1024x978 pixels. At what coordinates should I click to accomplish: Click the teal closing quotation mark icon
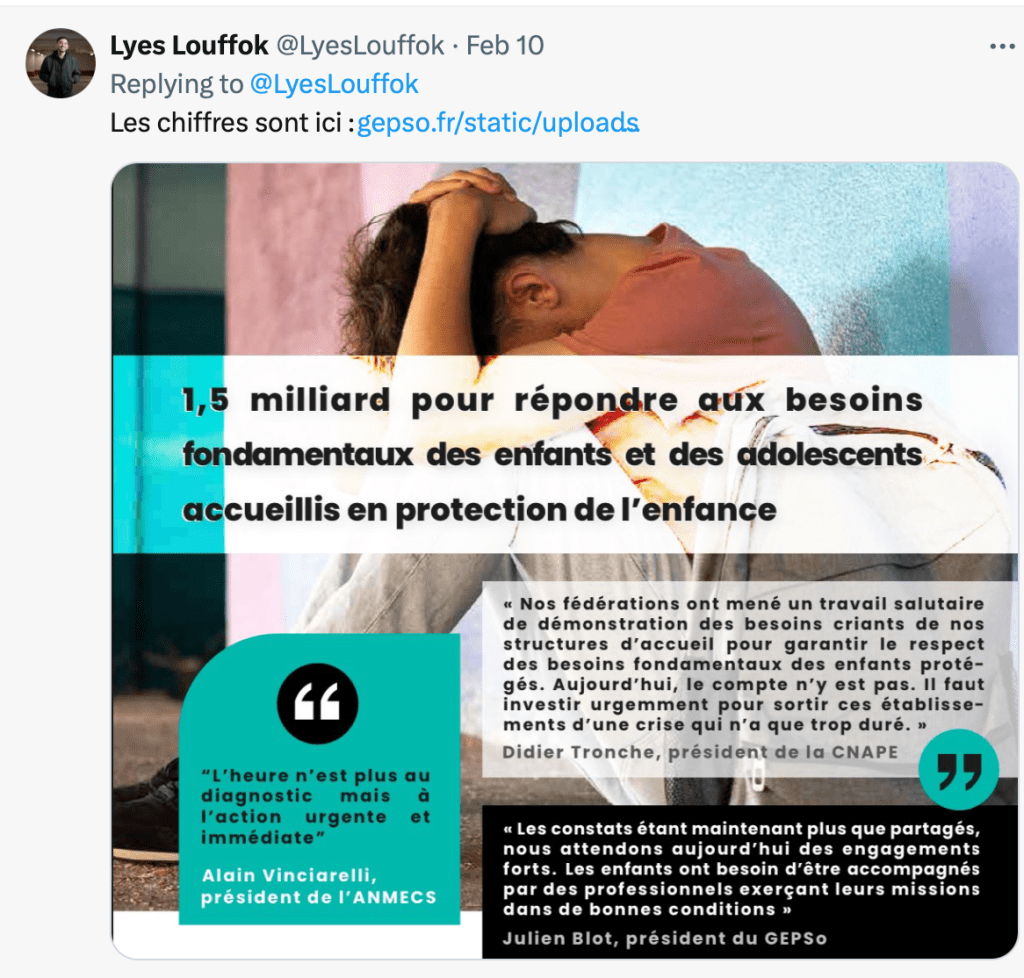(959, 769)
